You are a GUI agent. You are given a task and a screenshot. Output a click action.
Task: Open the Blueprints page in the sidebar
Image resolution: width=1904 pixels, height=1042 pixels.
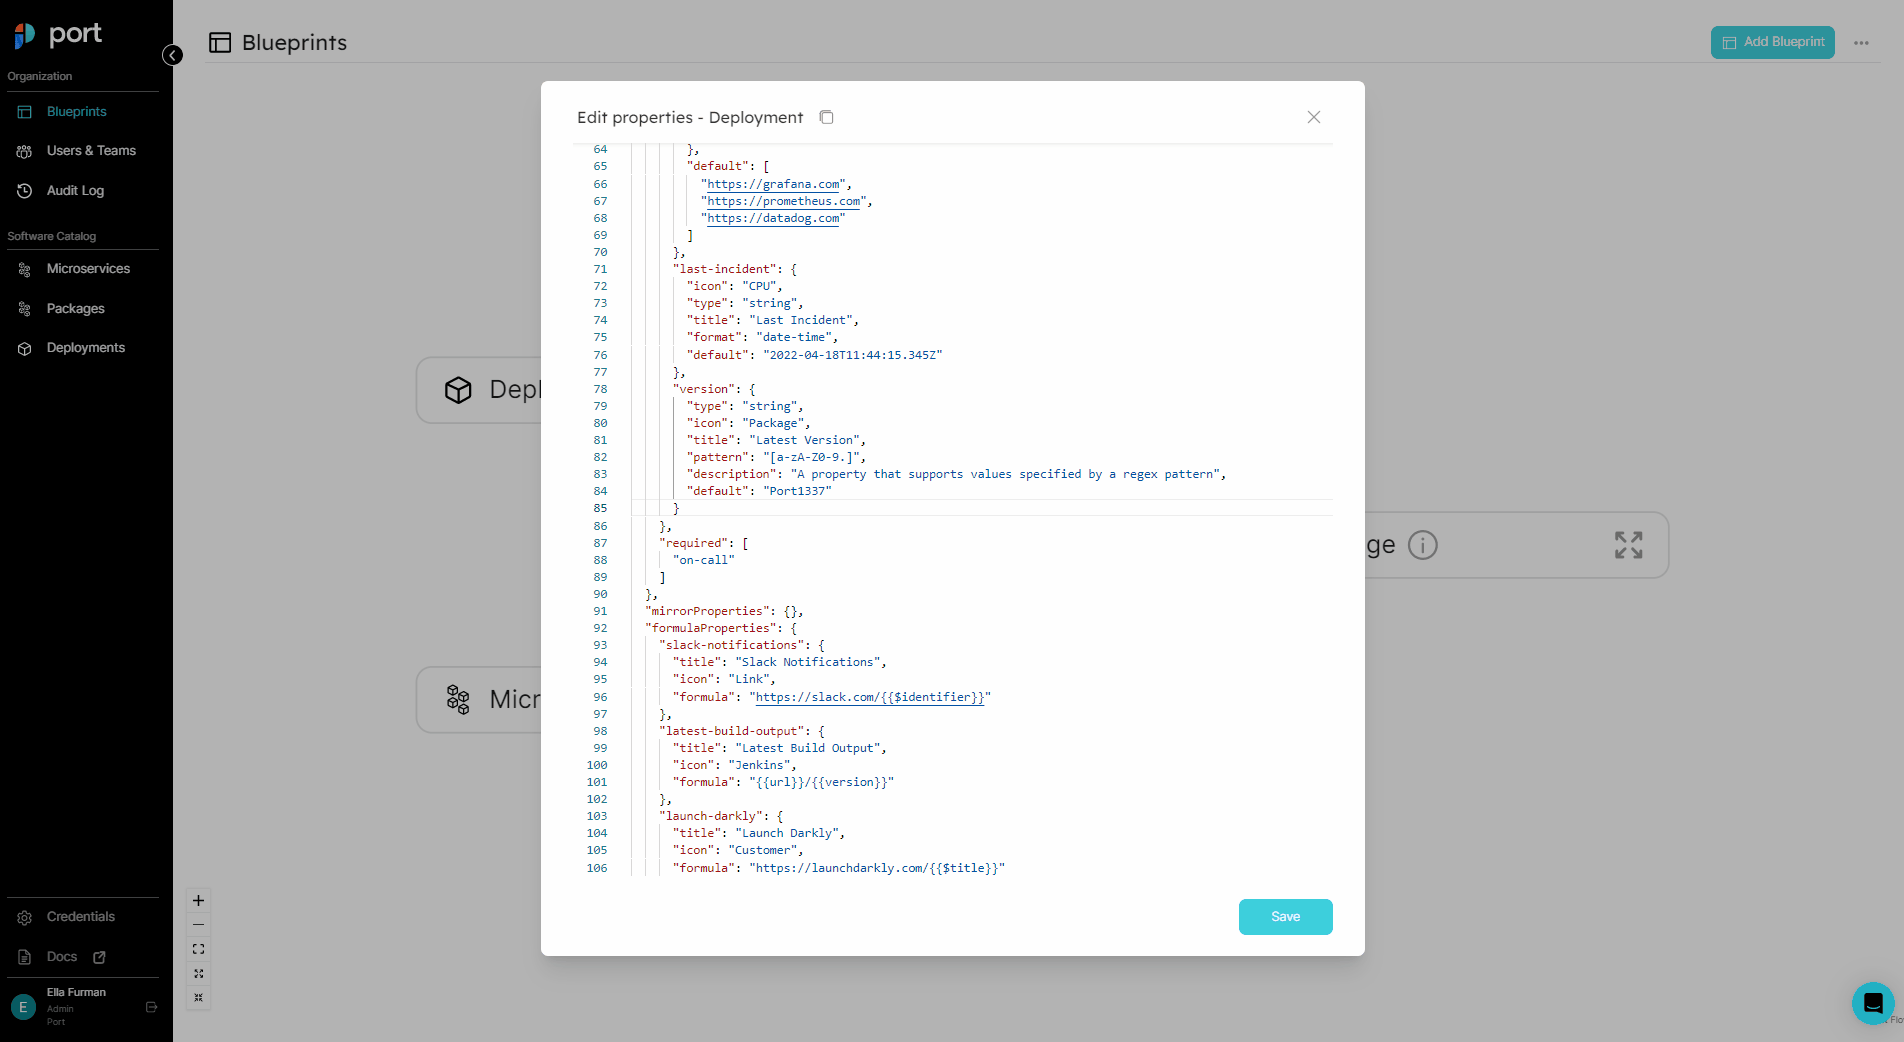(x=76, y=112)
